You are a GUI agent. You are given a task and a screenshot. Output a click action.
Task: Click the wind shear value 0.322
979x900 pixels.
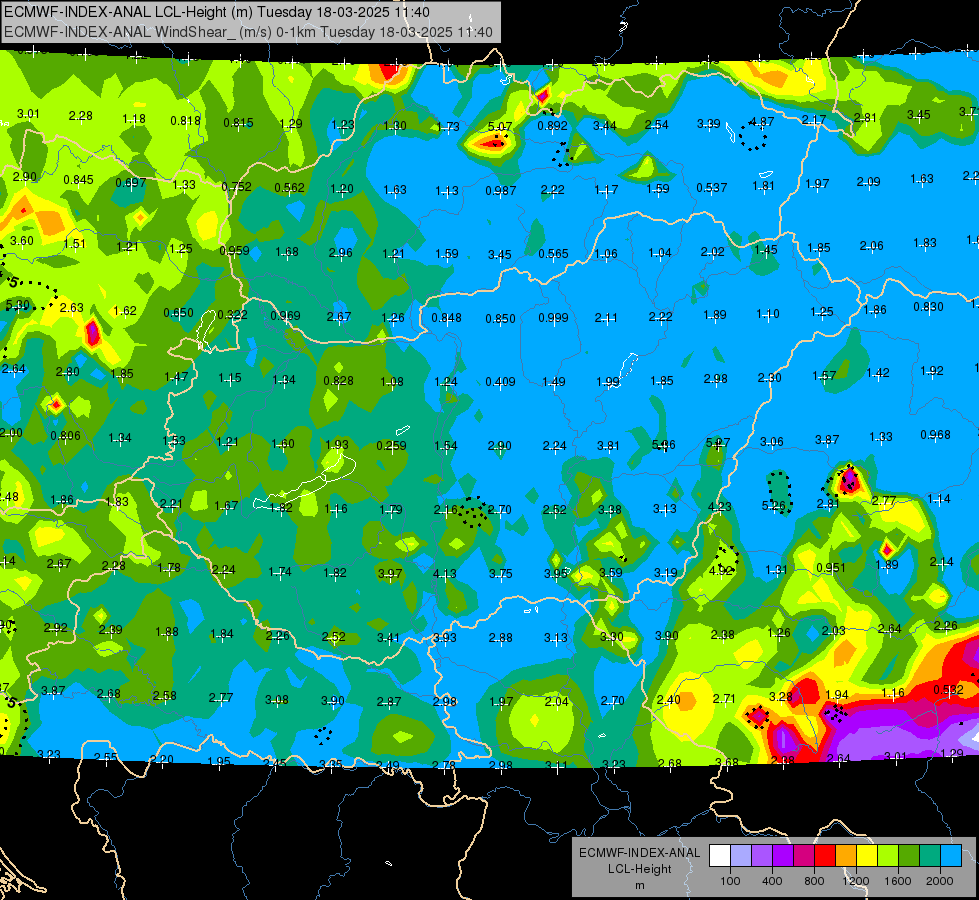(232, 314)
